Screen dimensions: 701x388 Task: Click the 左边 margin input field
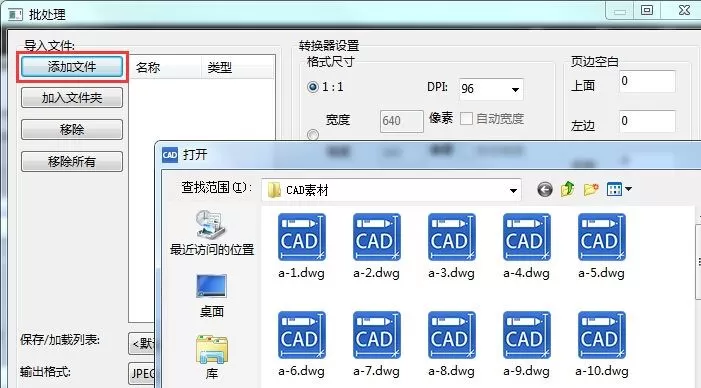[x=647, y=121]
